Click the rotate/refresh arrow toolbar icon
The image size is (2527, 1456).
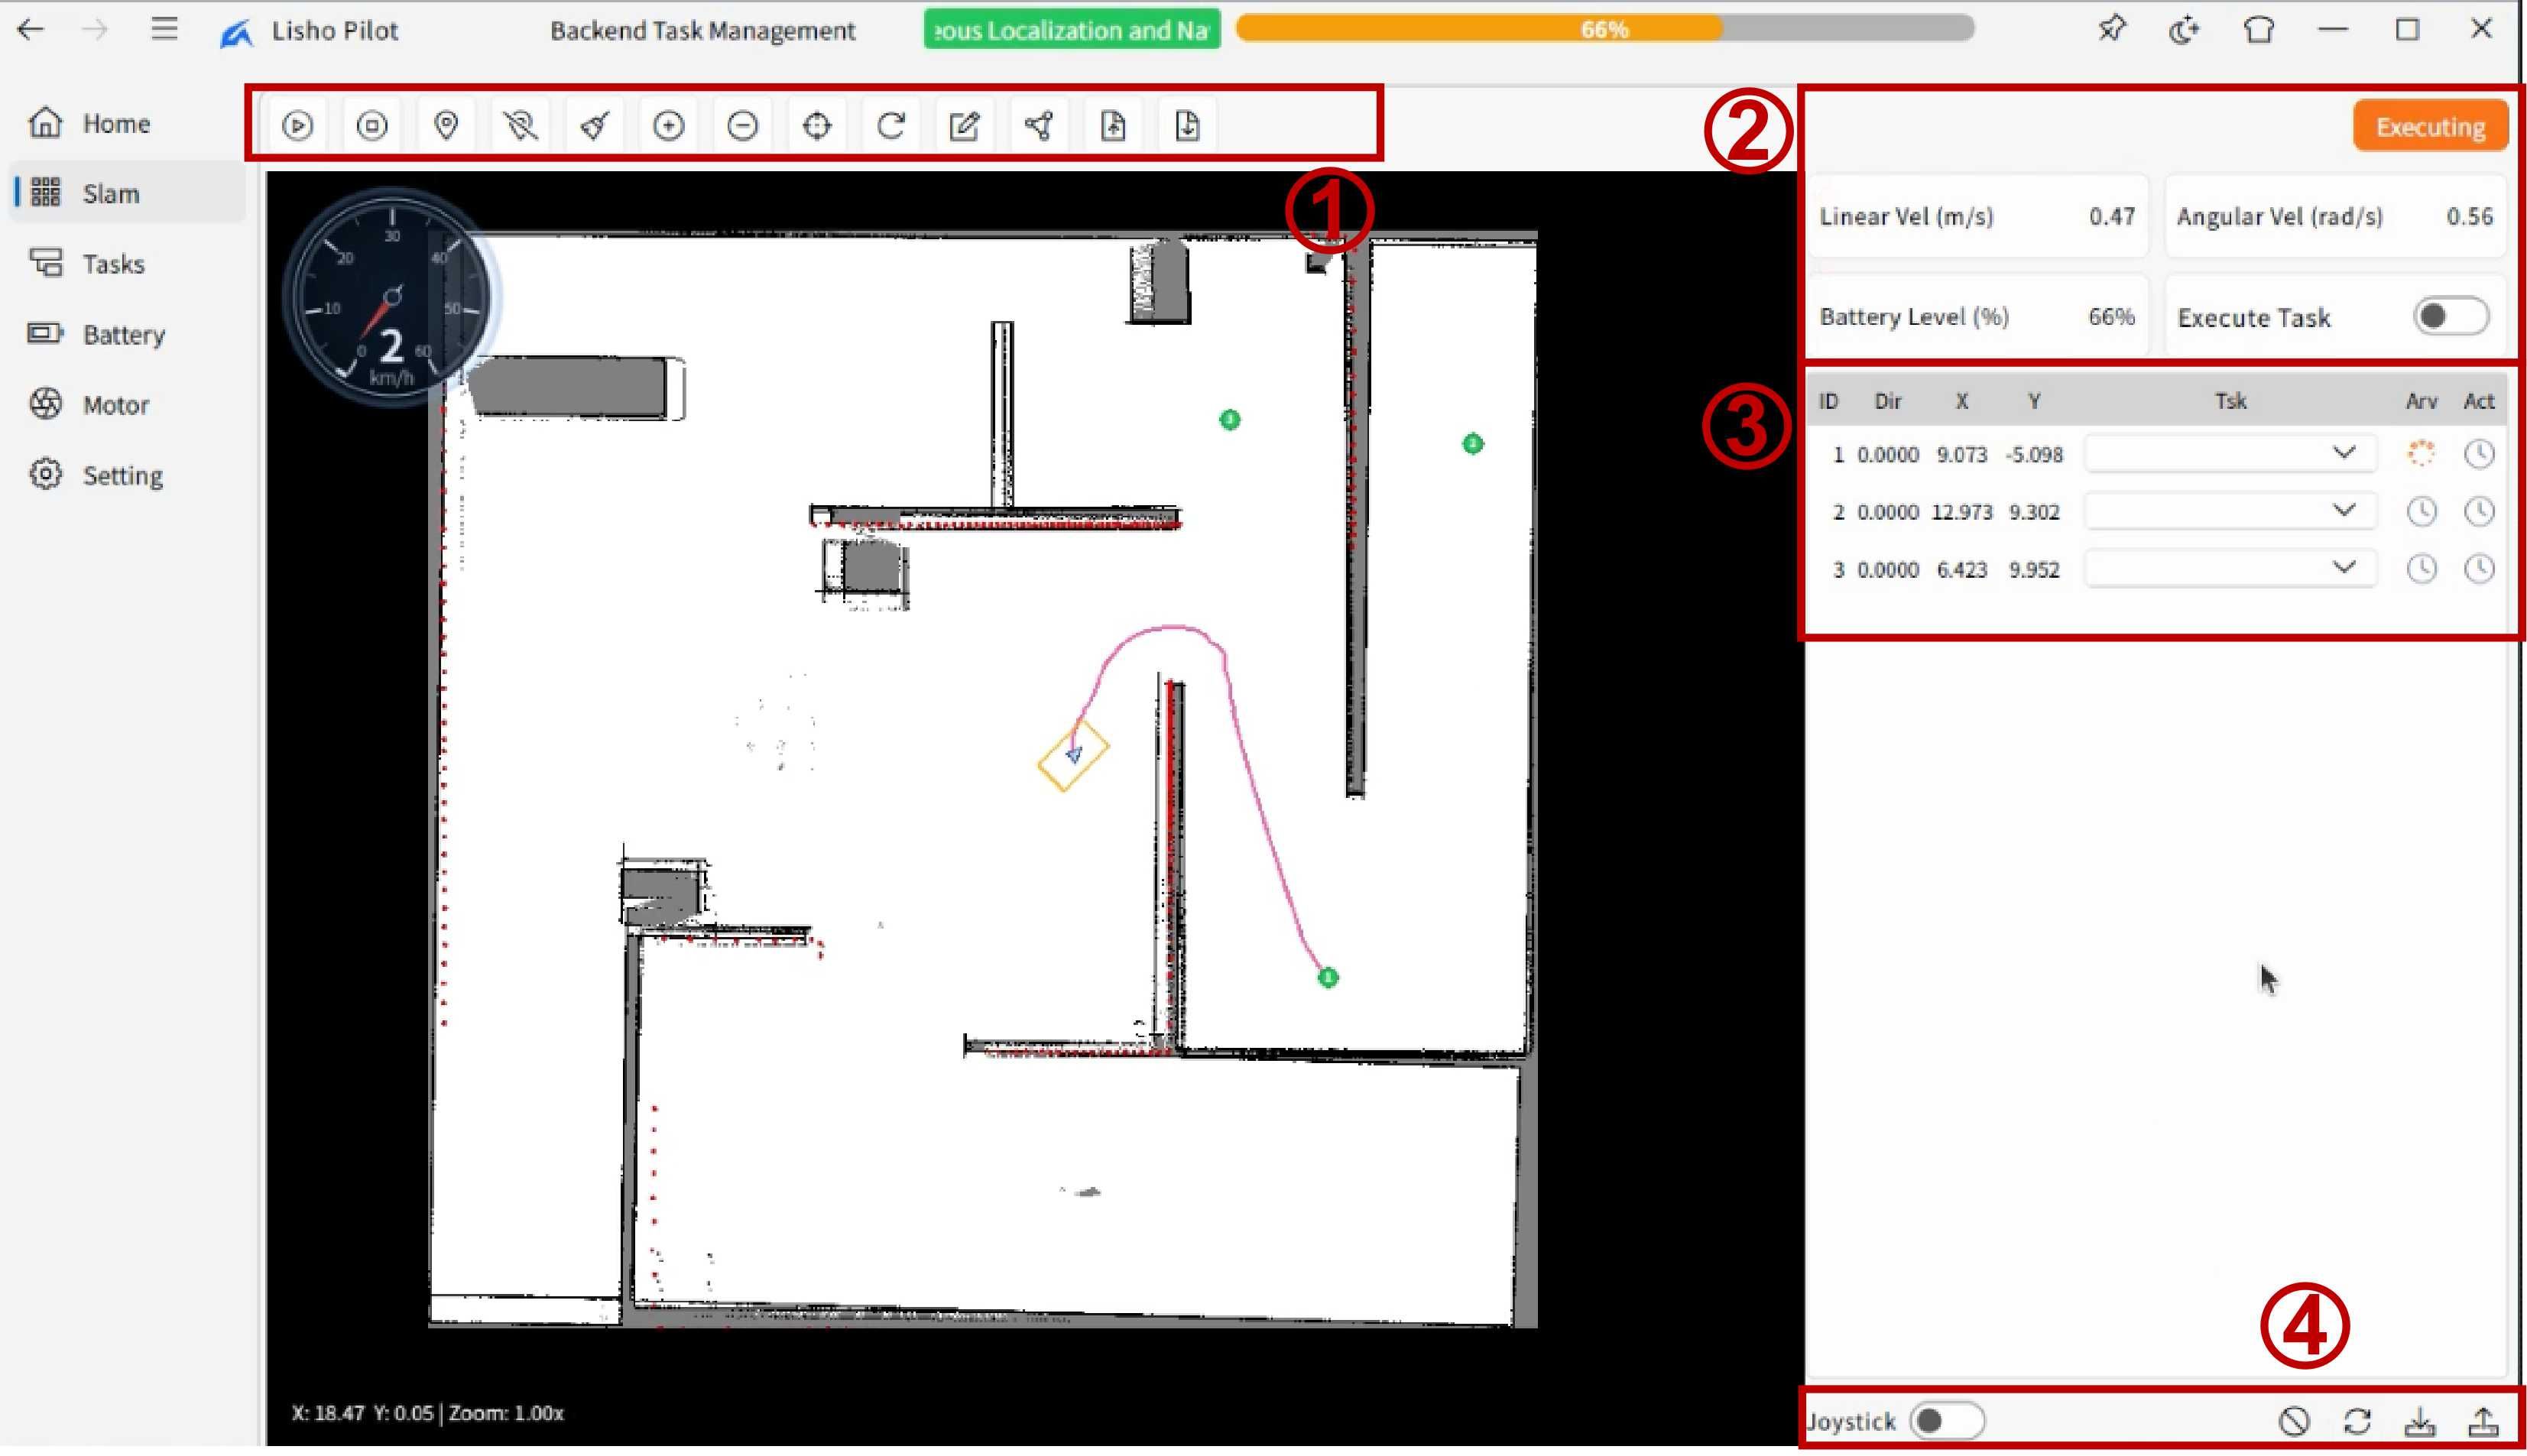[891, 126]
